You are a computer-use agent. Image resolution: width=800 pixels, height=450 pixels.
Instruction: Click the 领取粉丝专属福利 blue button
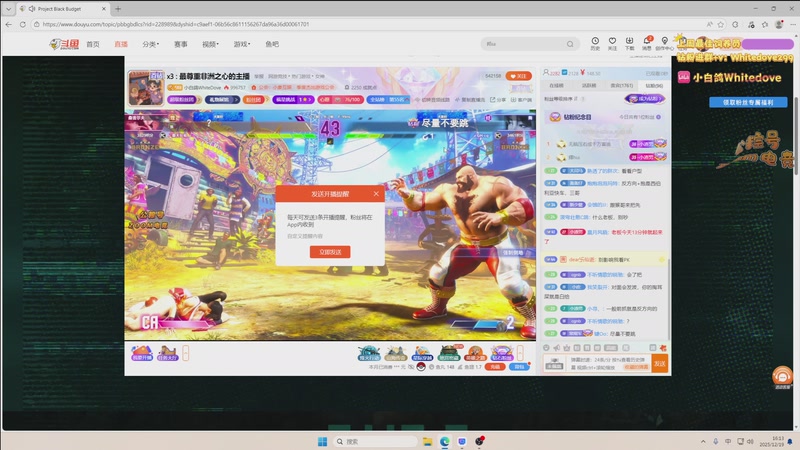tap(748, 103)
